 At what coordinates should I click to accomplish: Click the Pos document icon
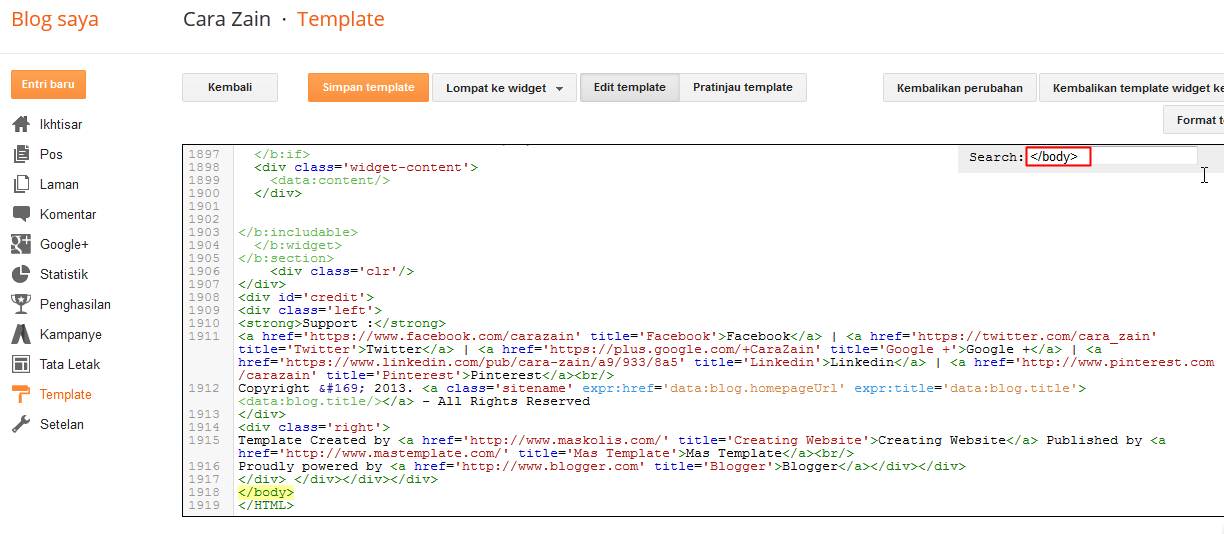(x=21, y=155)
